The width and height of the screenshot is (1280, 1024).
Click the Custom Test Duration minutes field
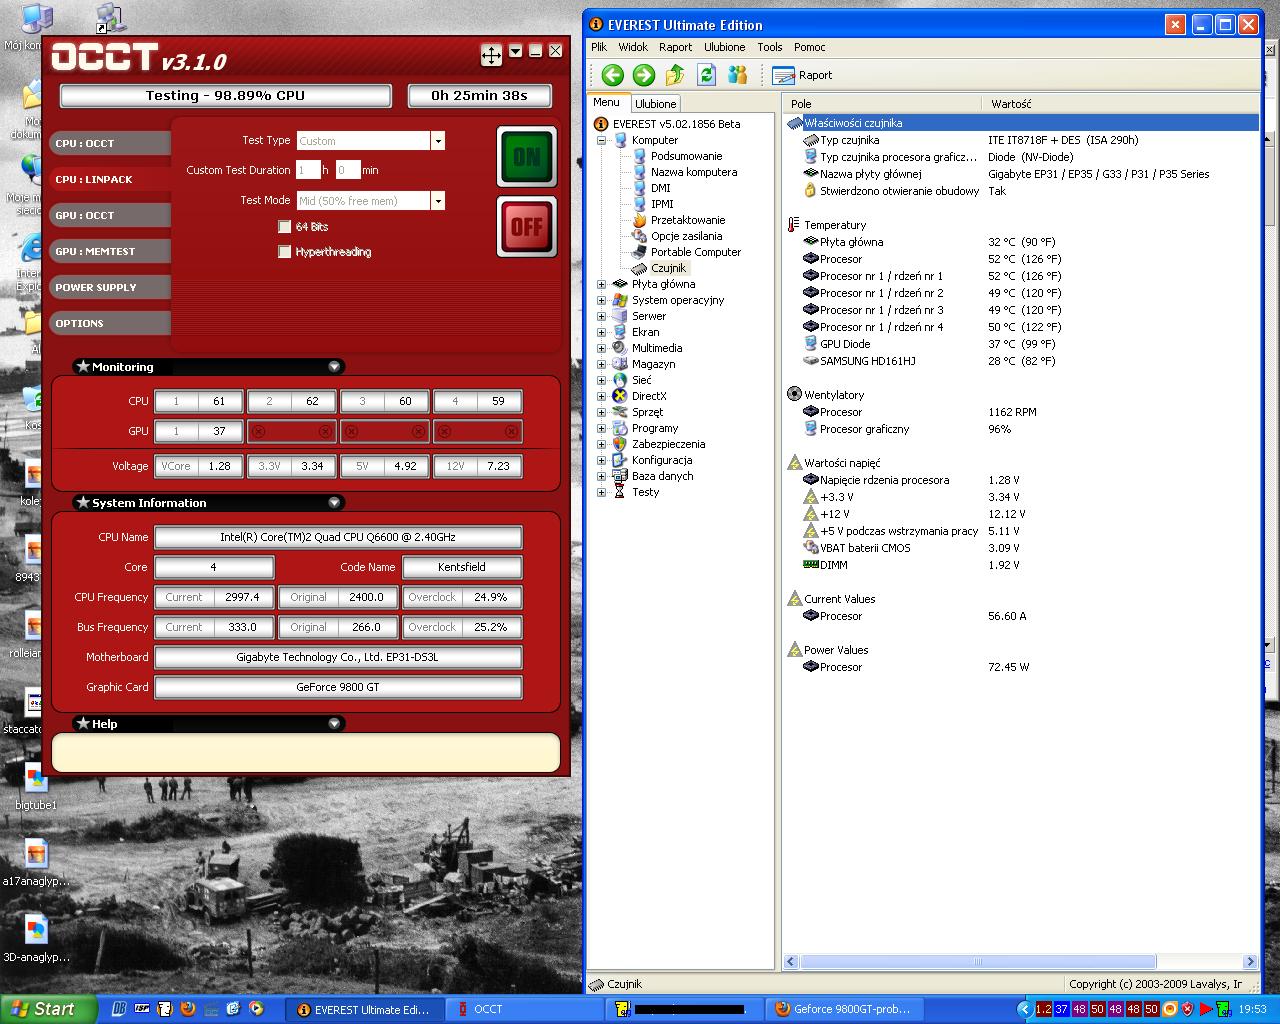348,170
